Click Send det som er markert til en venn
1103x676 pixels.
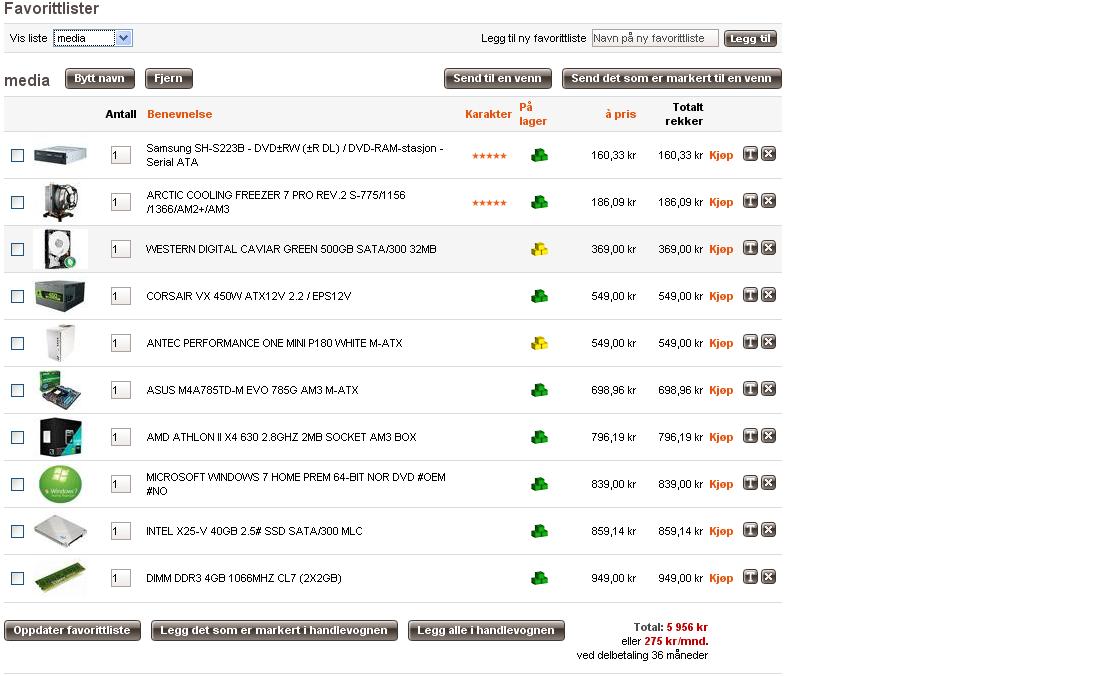pos(671,78)
